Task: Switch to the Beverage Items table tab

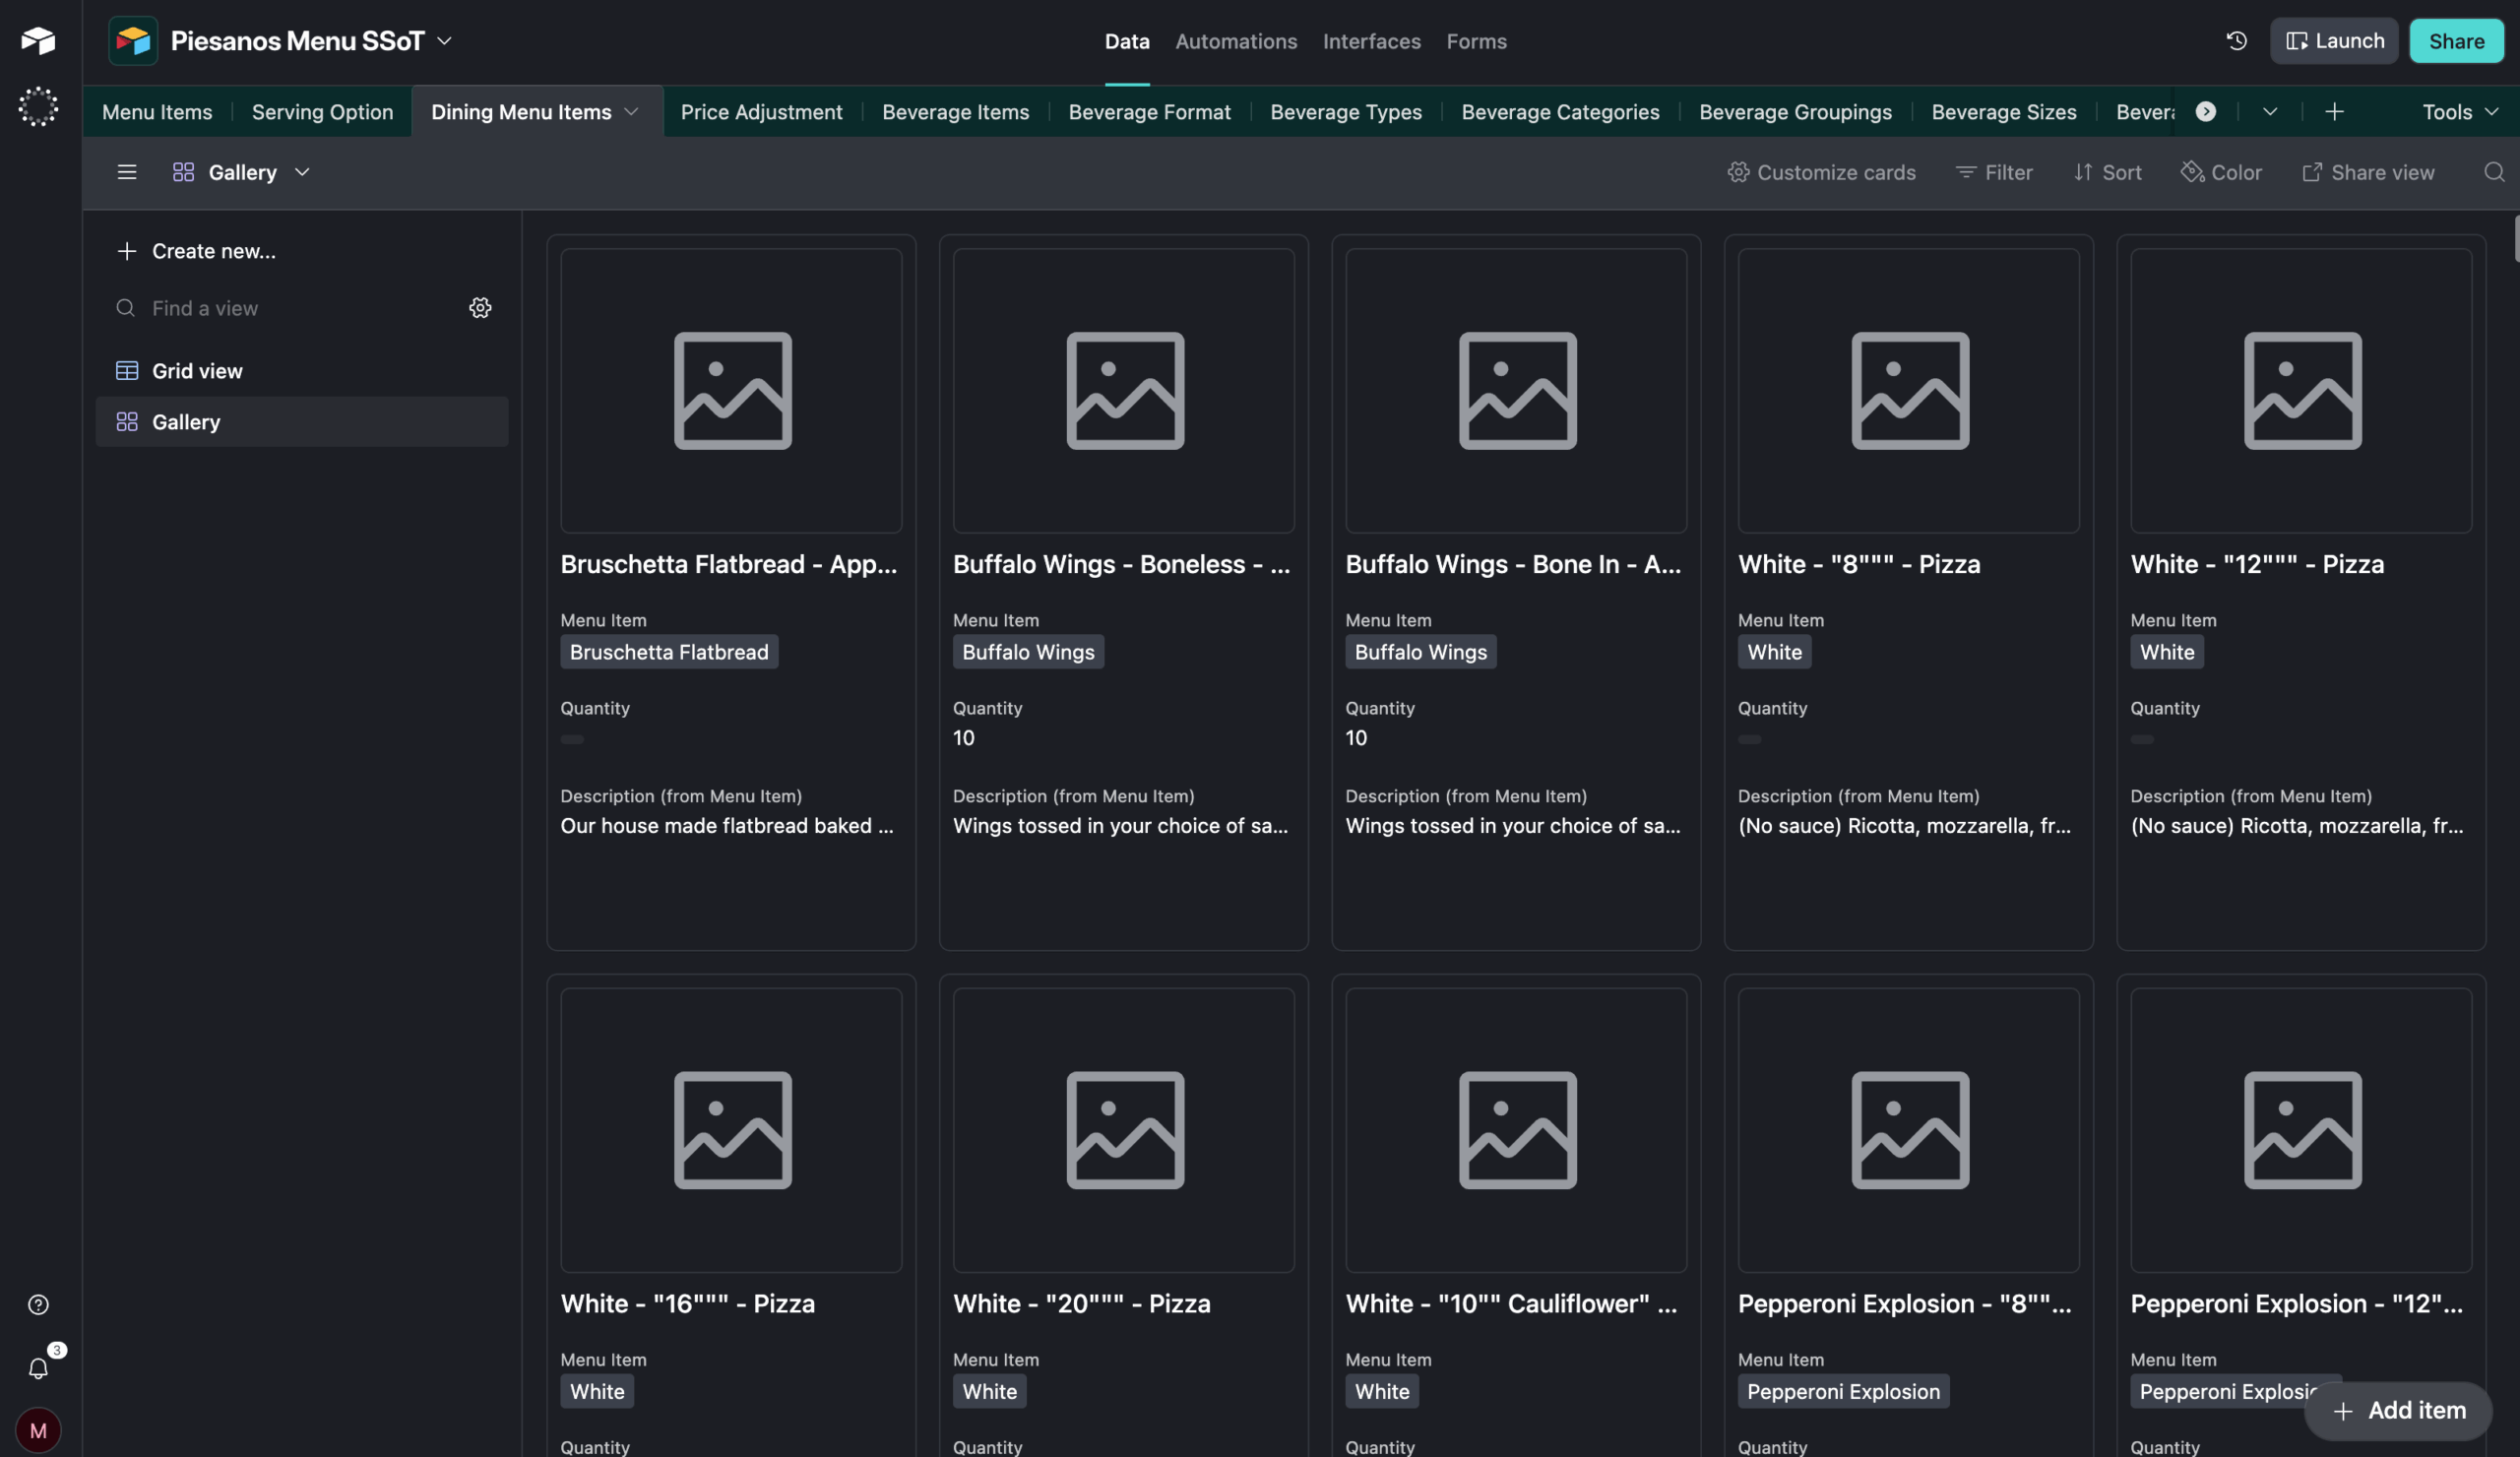Action: (x=955, y=112)
